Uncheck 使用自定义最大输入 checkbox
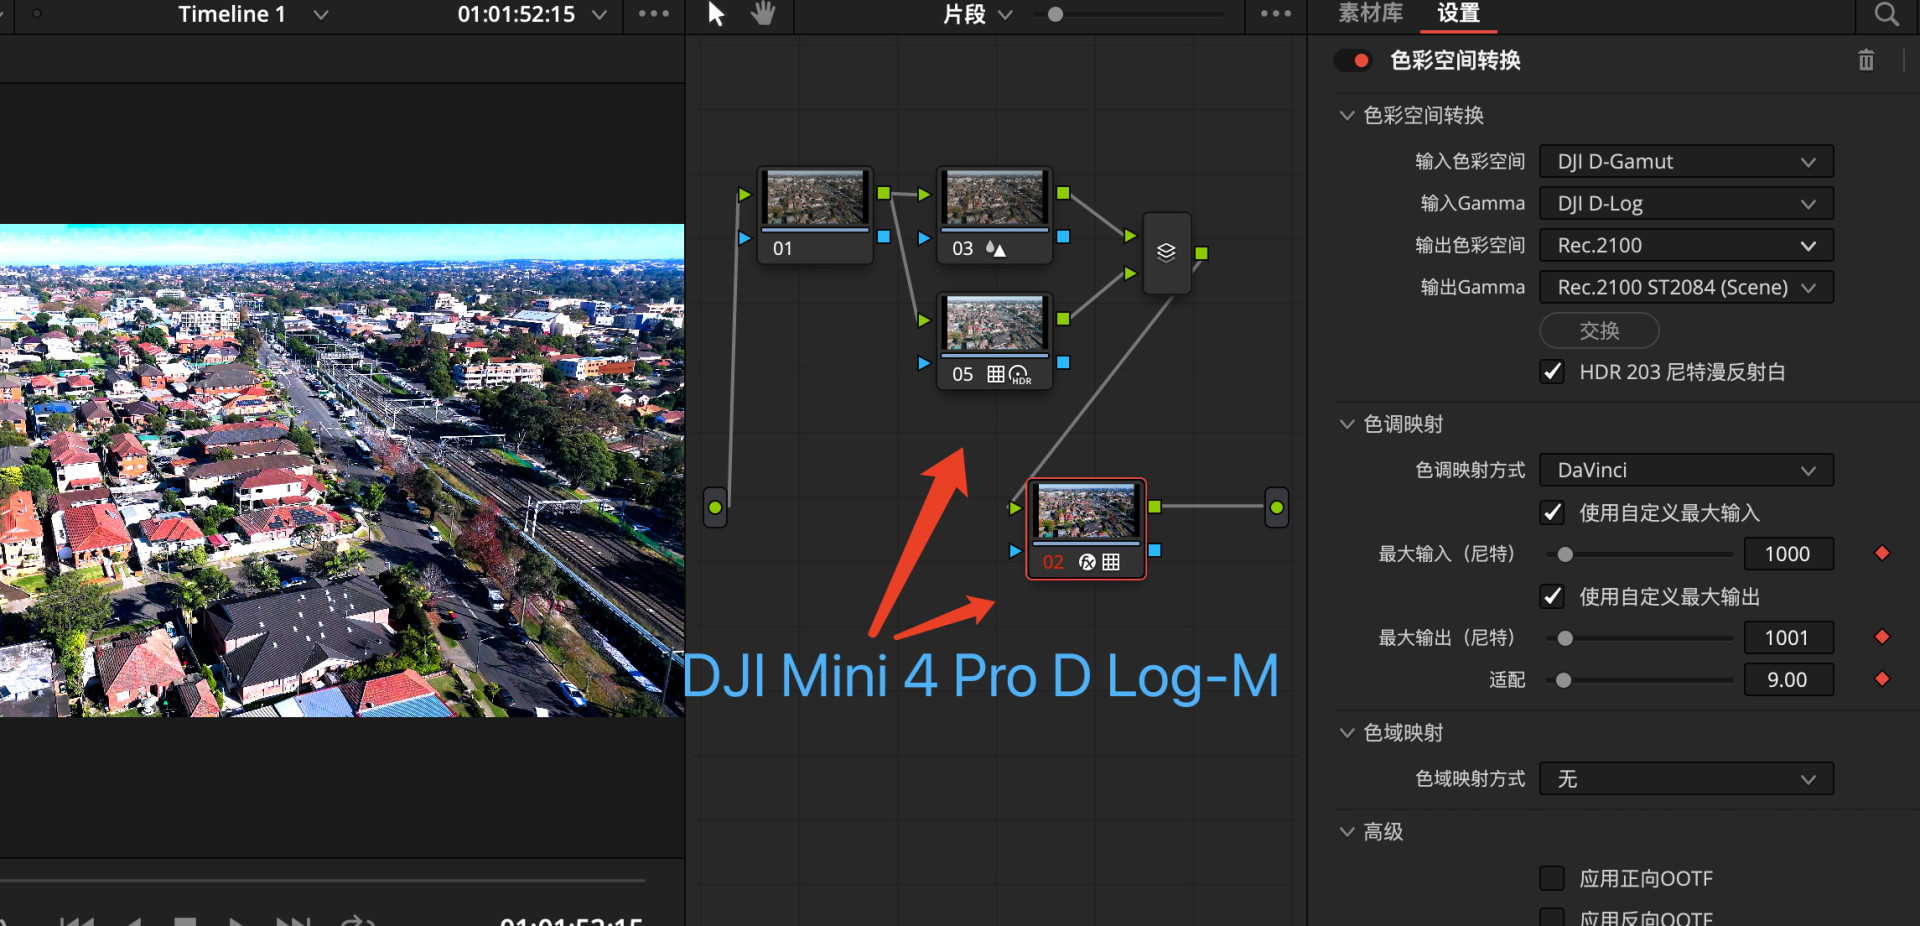This screenshot has height=926, width=1920. click(x=1552, y=513)
